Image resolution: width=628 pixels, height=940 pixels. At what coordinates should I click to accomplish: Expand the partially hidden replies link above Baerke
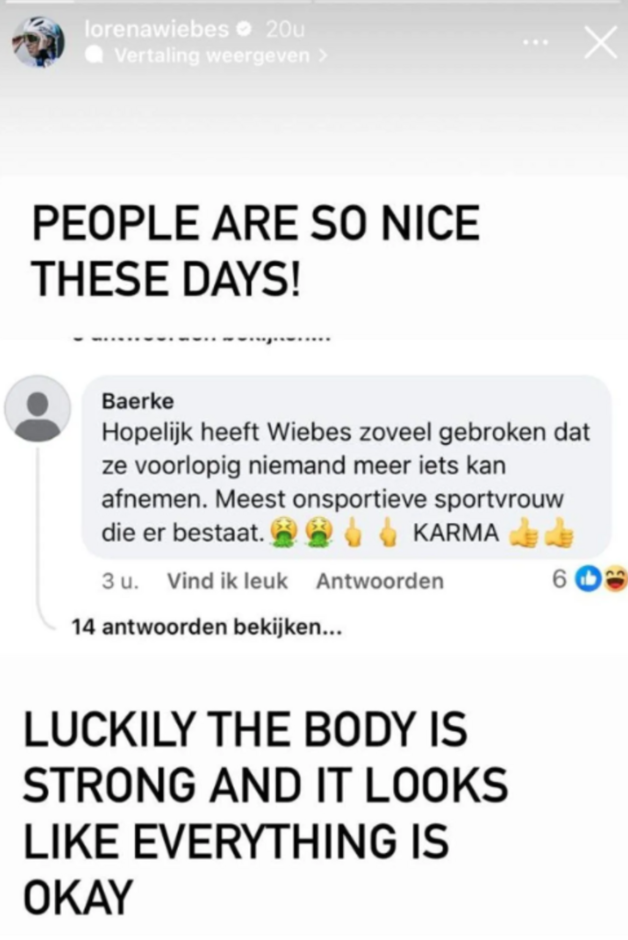tap(202, 338)
